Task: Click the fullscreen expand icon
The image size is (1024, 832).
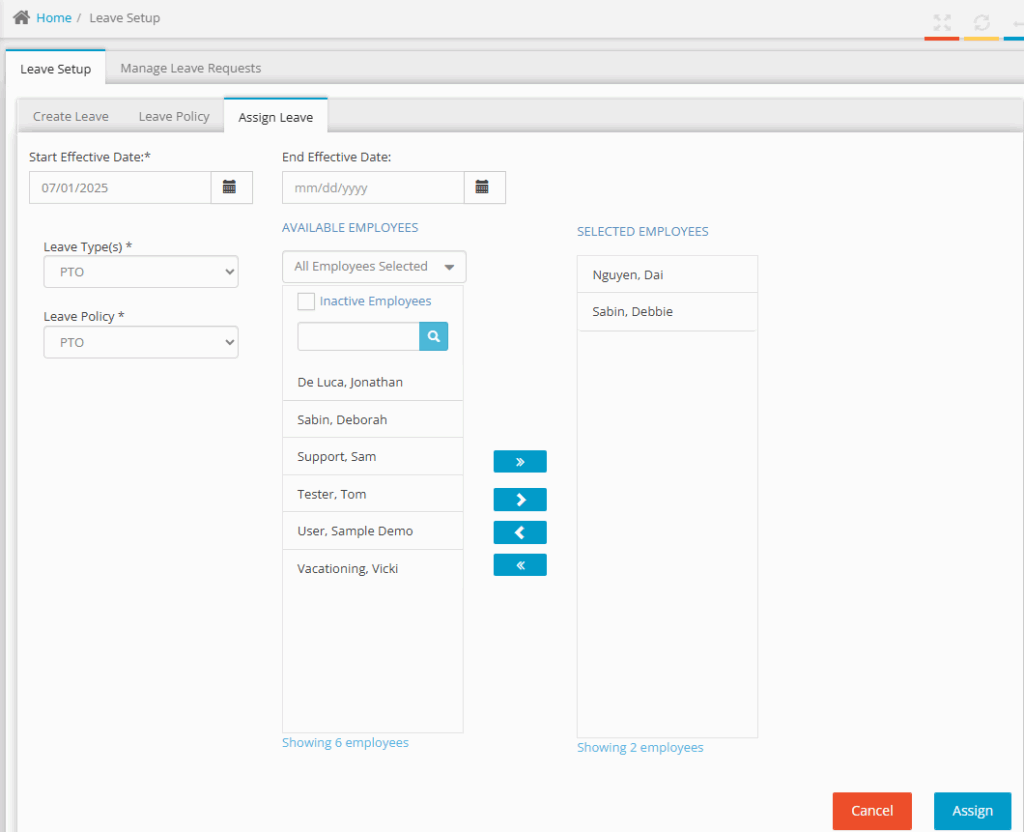Action: pyautogui.click(x=942, y=23)
